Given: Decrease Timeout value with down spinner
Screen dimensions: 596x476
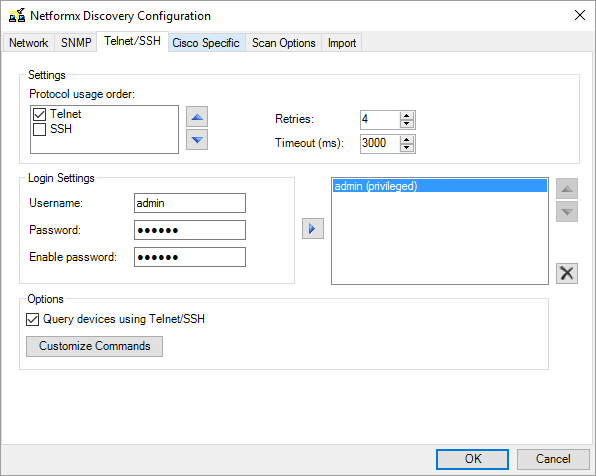Looking at the screenshot, I should point(407,148).
